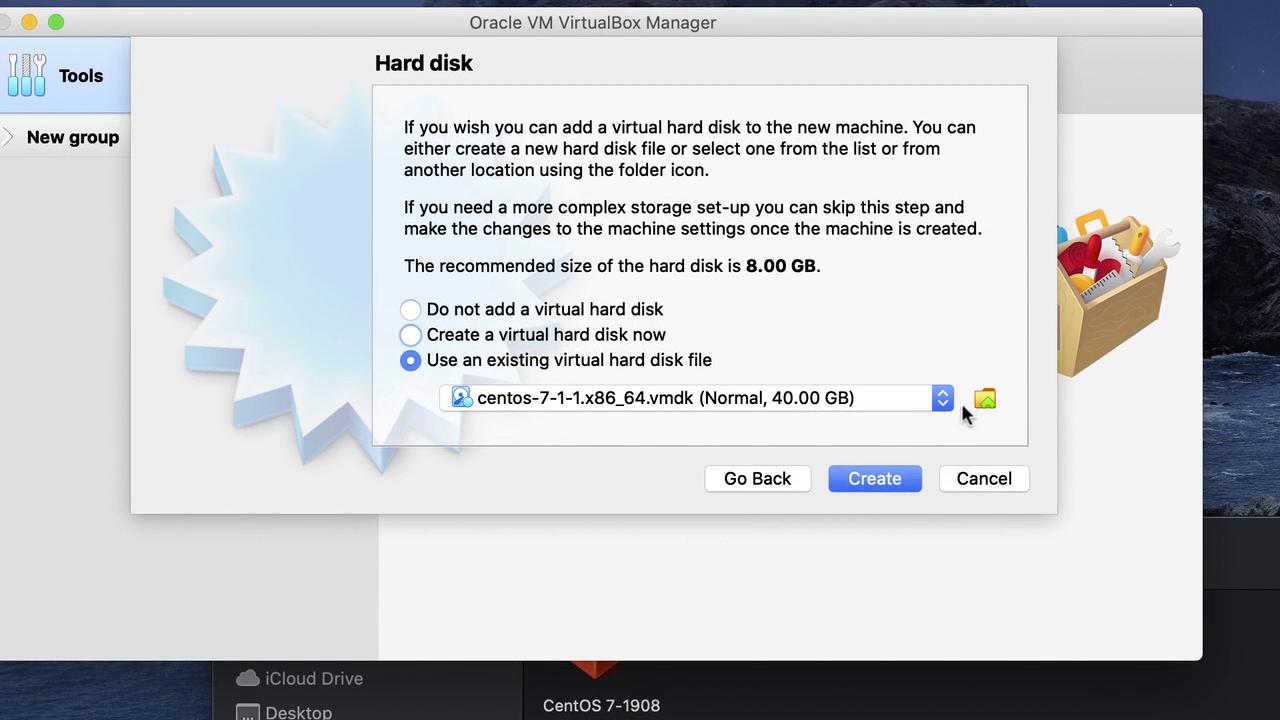This screenshot has height=720, width=1280.
Task: Expand the New group chevron
Action: pyautogui.click(x=7, y=137)
